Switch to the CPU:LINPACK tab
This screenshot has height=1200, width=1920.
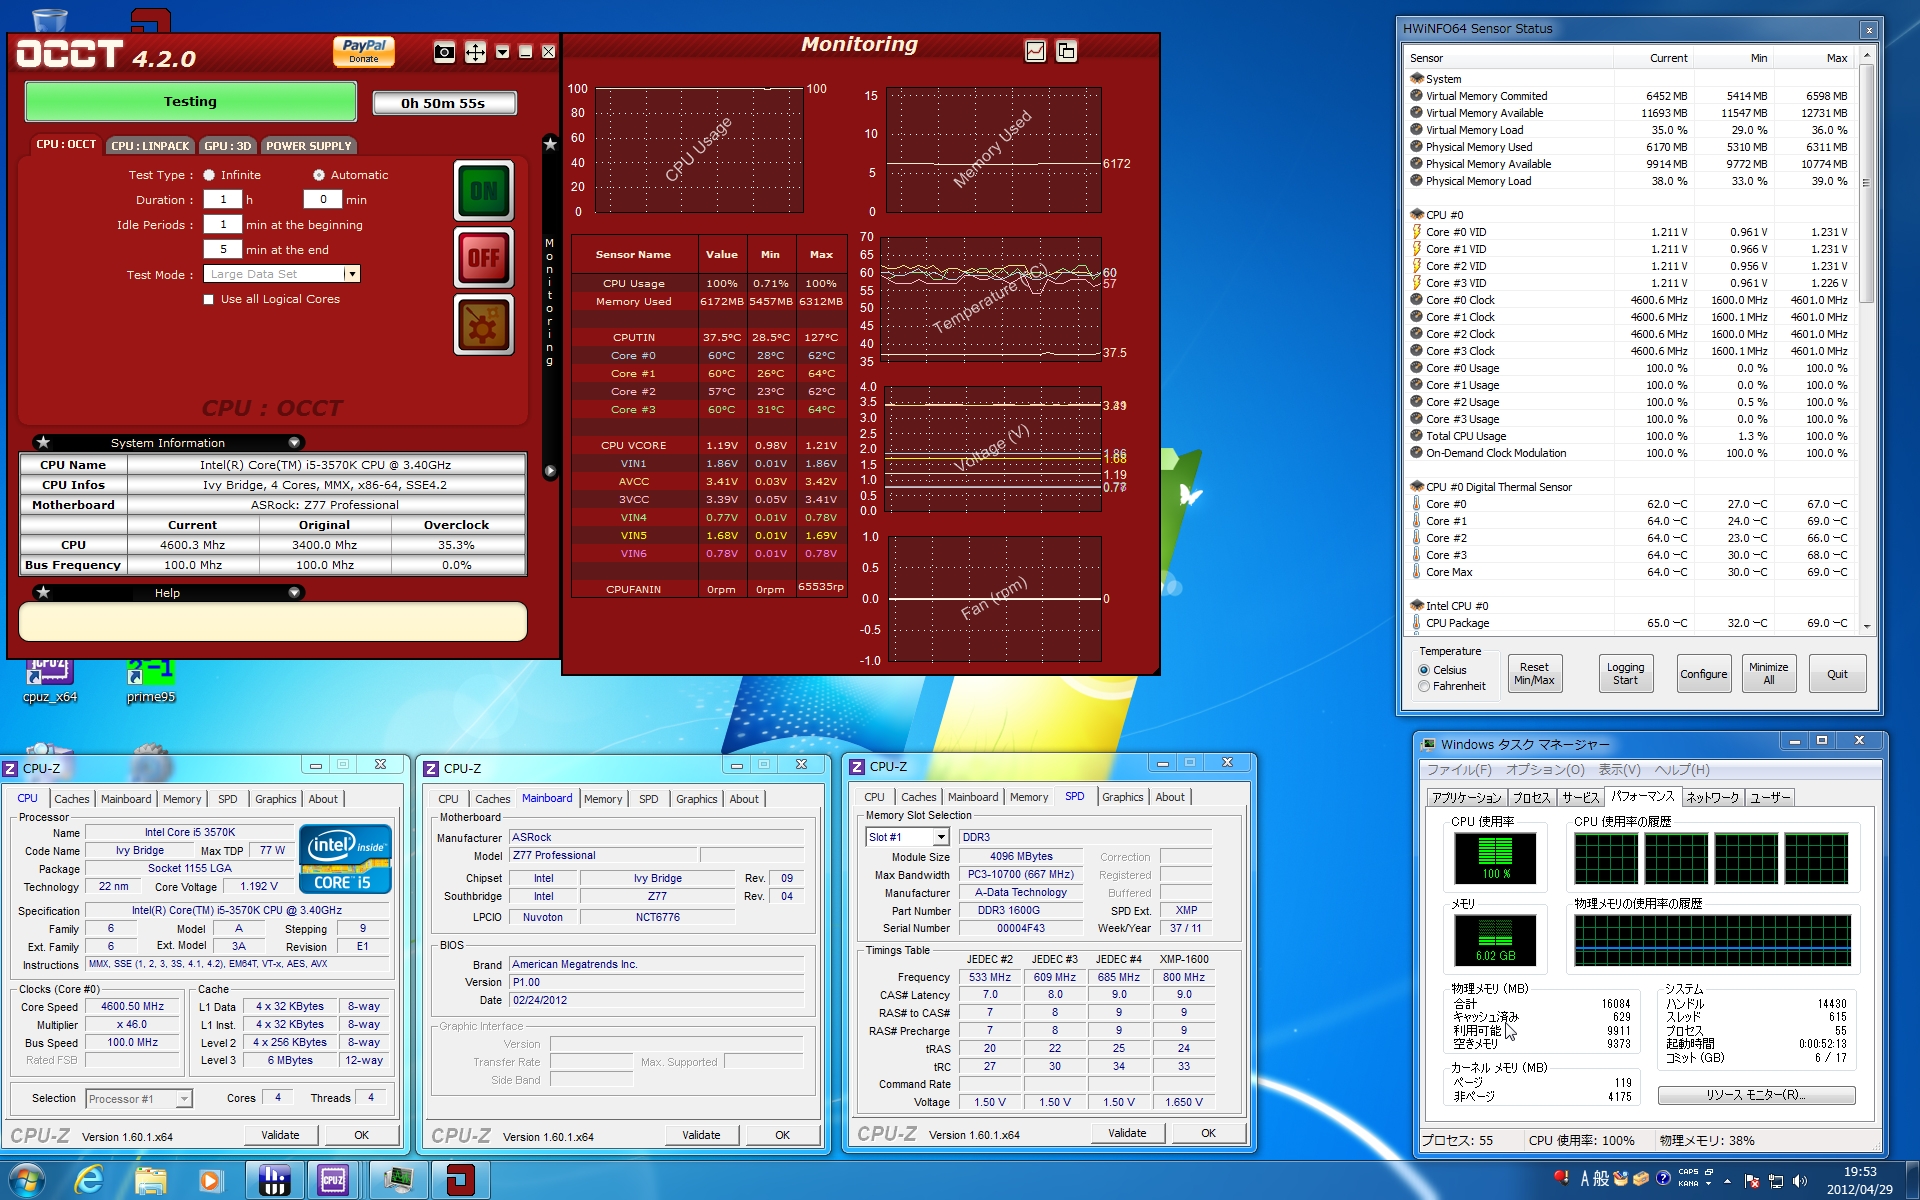click(150, 146)
